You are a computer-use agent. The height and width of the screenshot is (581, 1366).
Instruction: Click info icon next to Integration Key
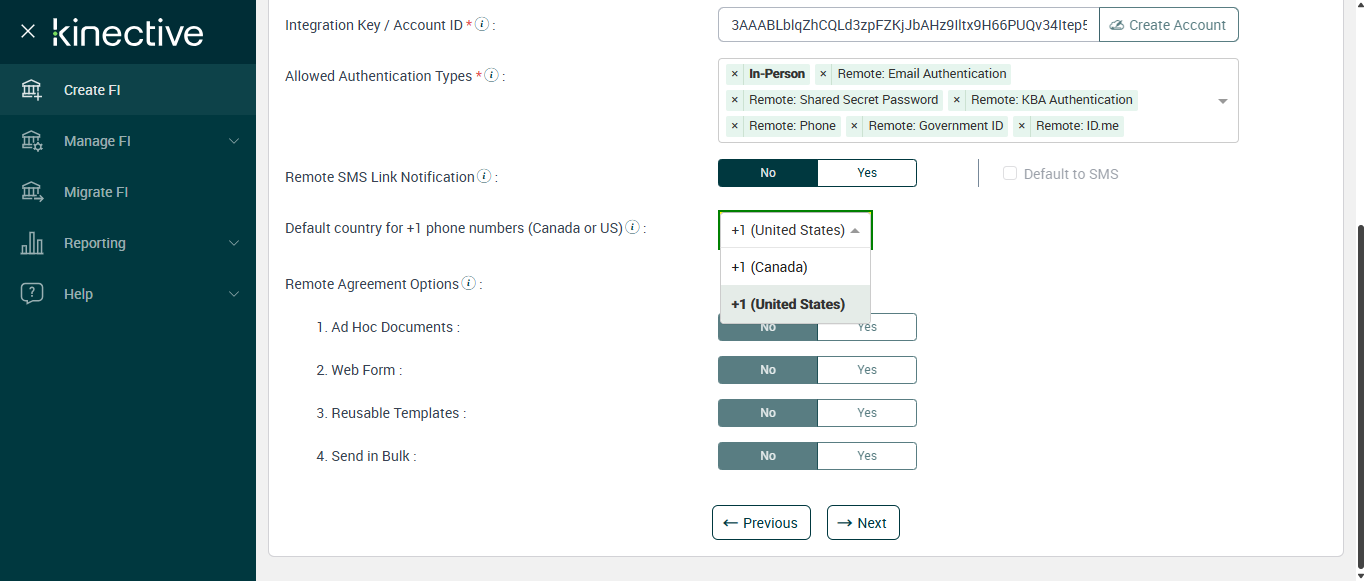482,24
